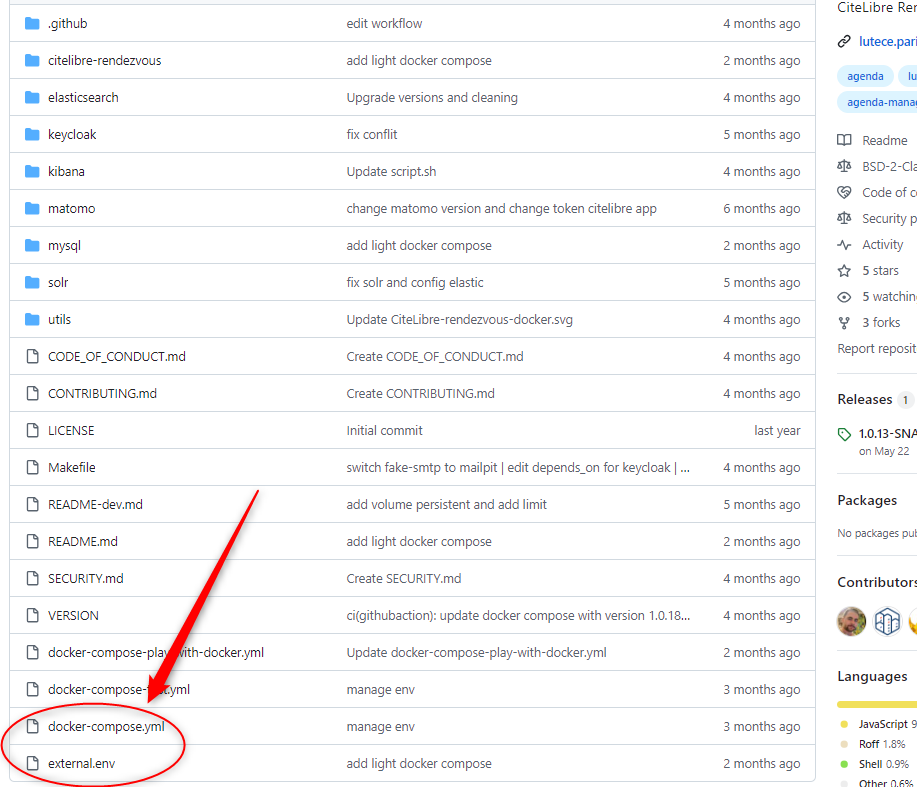Click the star icon next to 5 stars

845,271
